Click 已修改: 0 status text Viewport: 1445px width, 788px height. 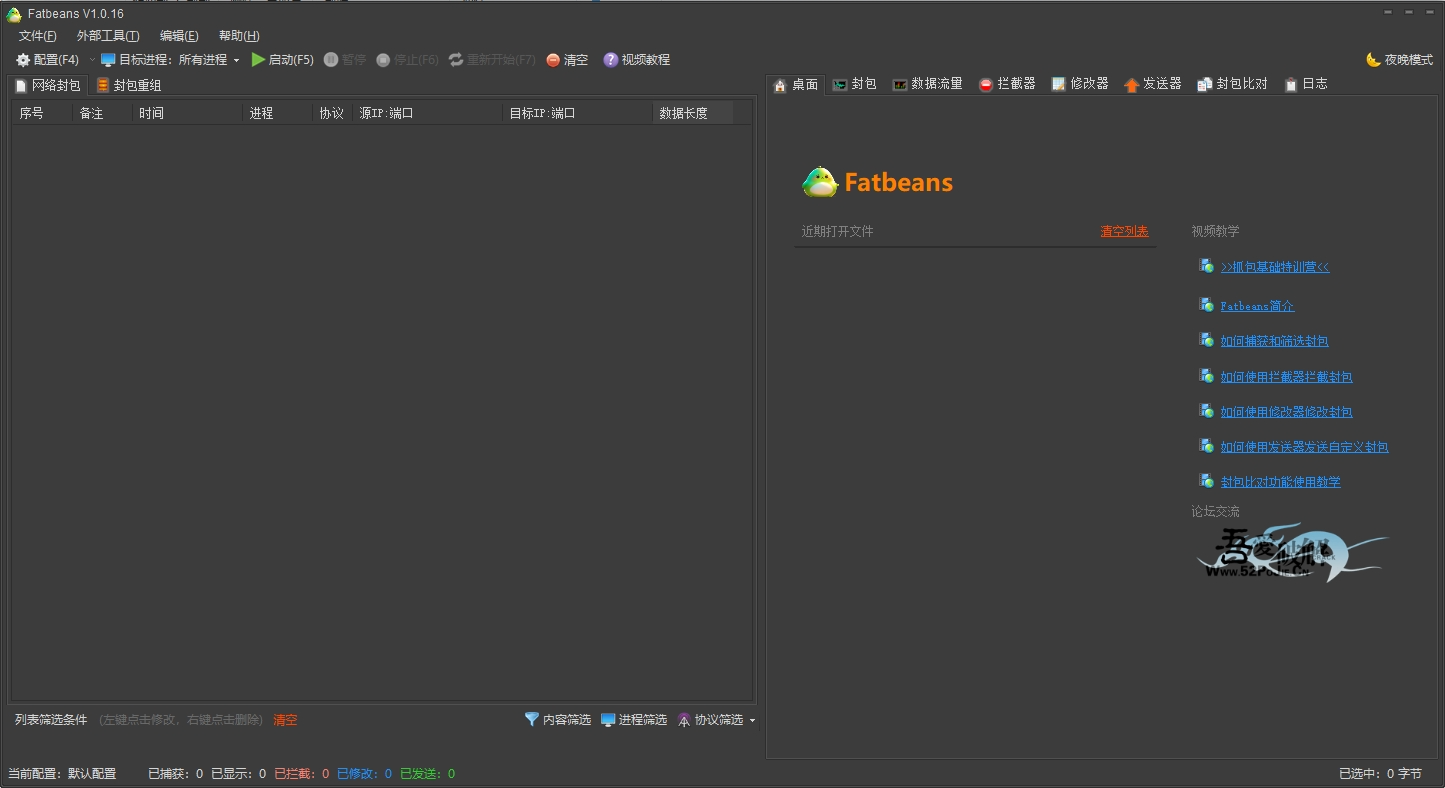pos(364,774)
